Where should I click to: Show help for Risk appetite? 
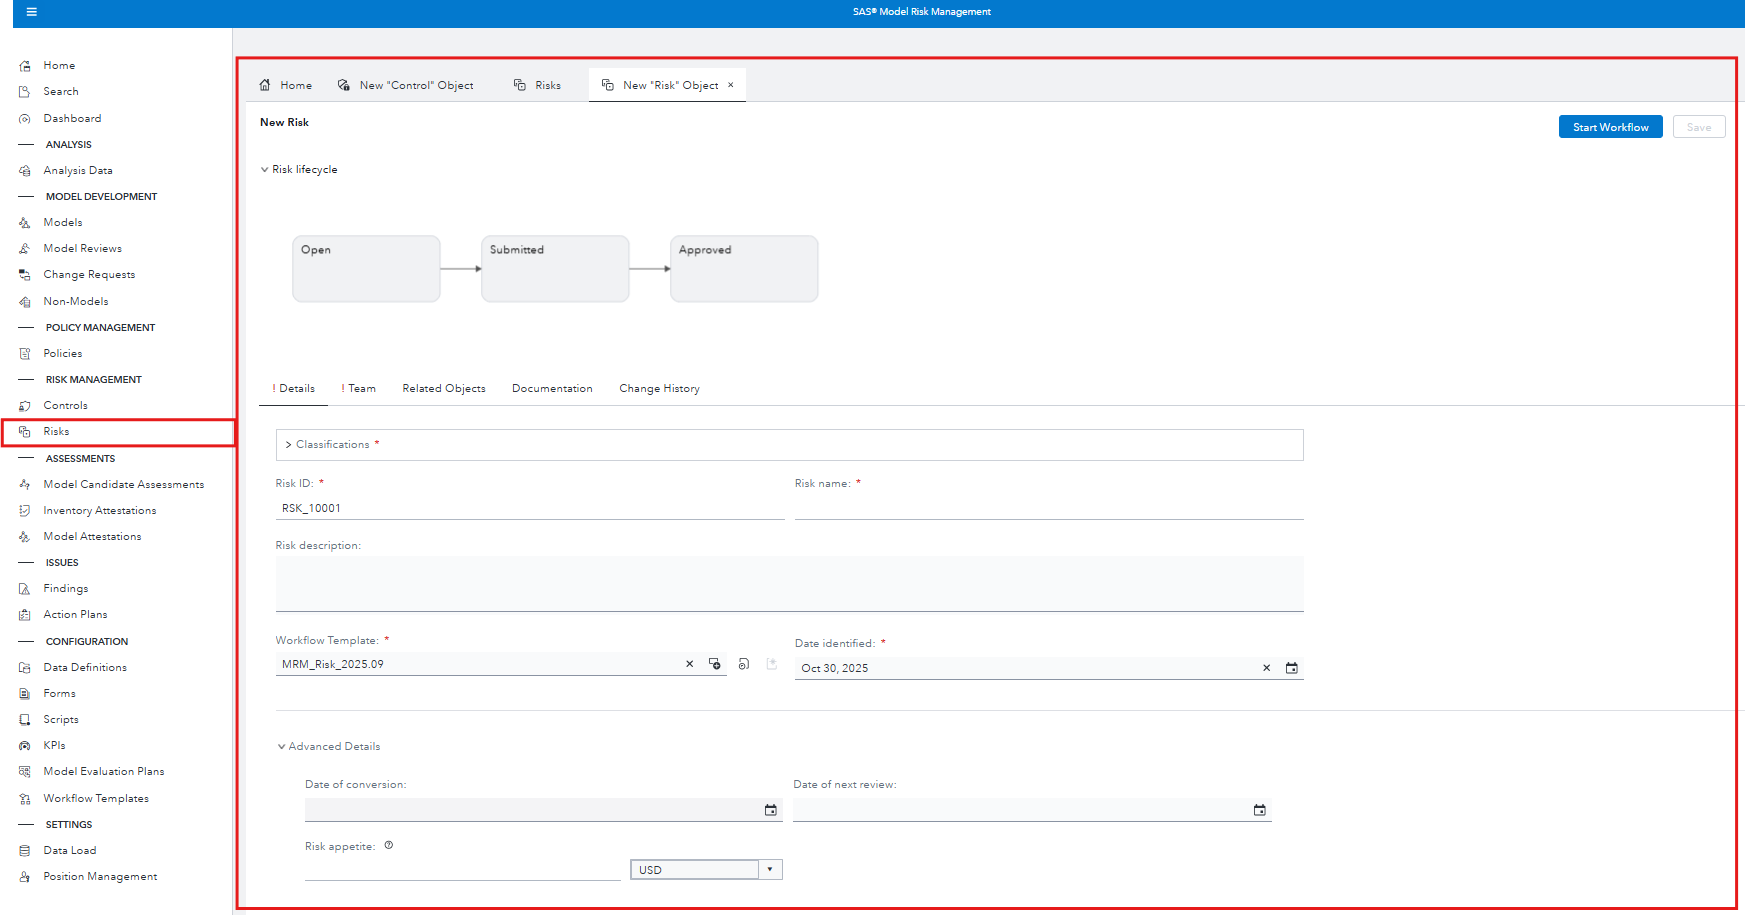pos(389,845)
